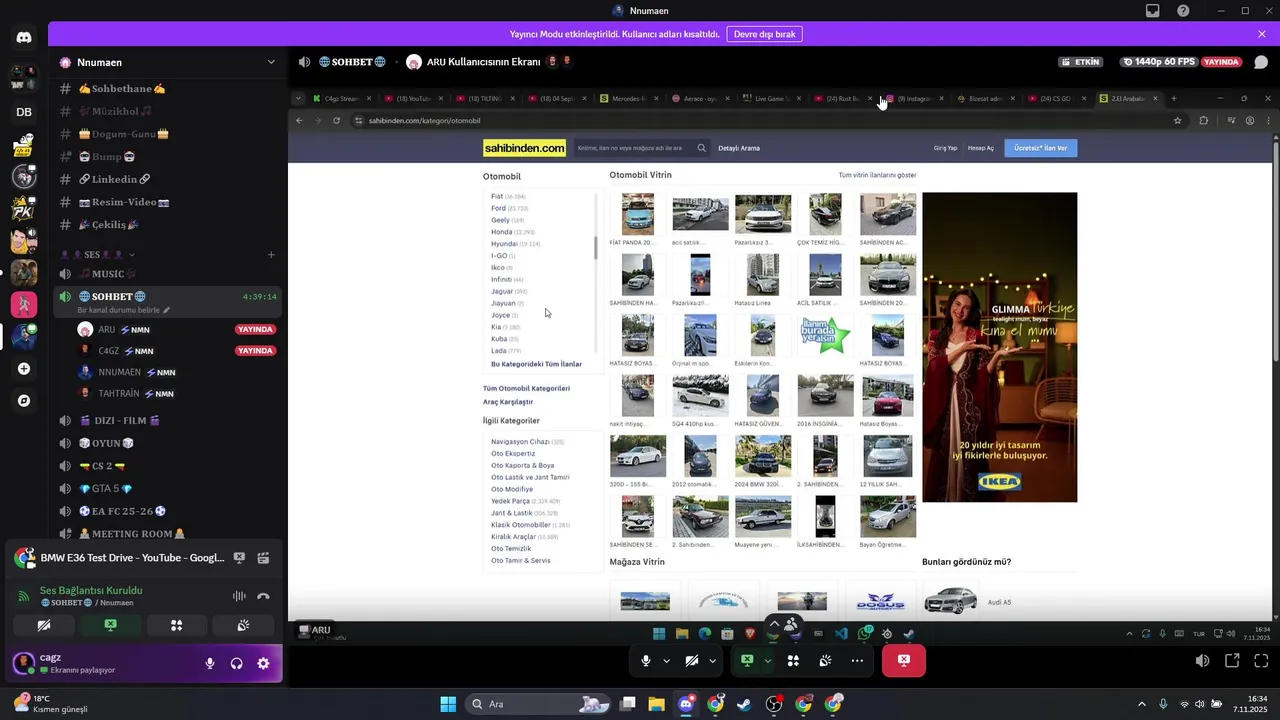
Task: Turn on camera in bottom call controls
Action: click(x=692, y=661)
